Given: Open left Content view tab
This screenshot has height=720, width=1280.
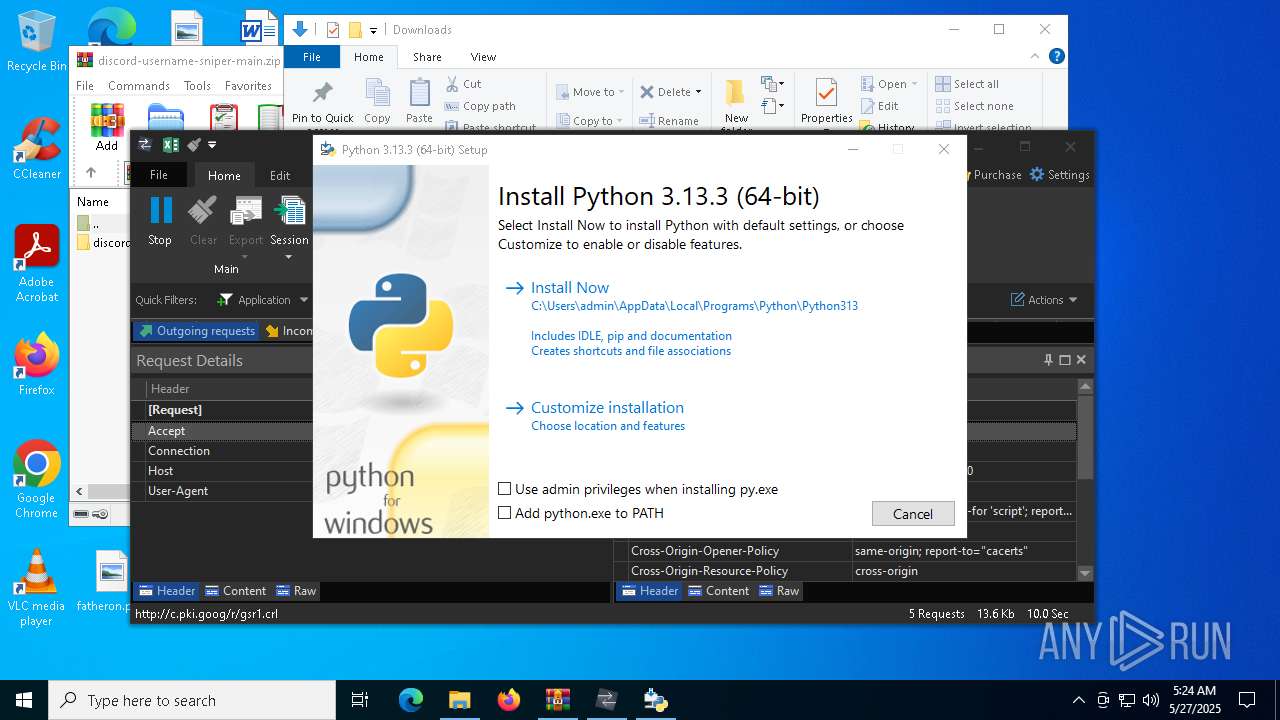Looking at the screenshot, I should [x=235, y=591].
